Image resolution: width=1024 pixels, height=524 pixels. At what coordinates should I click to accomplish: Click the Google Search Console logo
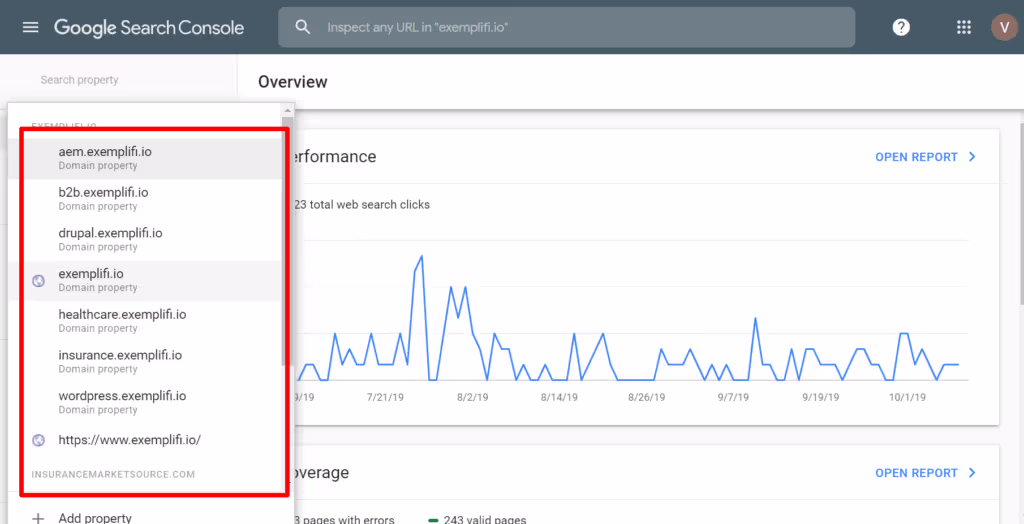click(x=149, y=27)
